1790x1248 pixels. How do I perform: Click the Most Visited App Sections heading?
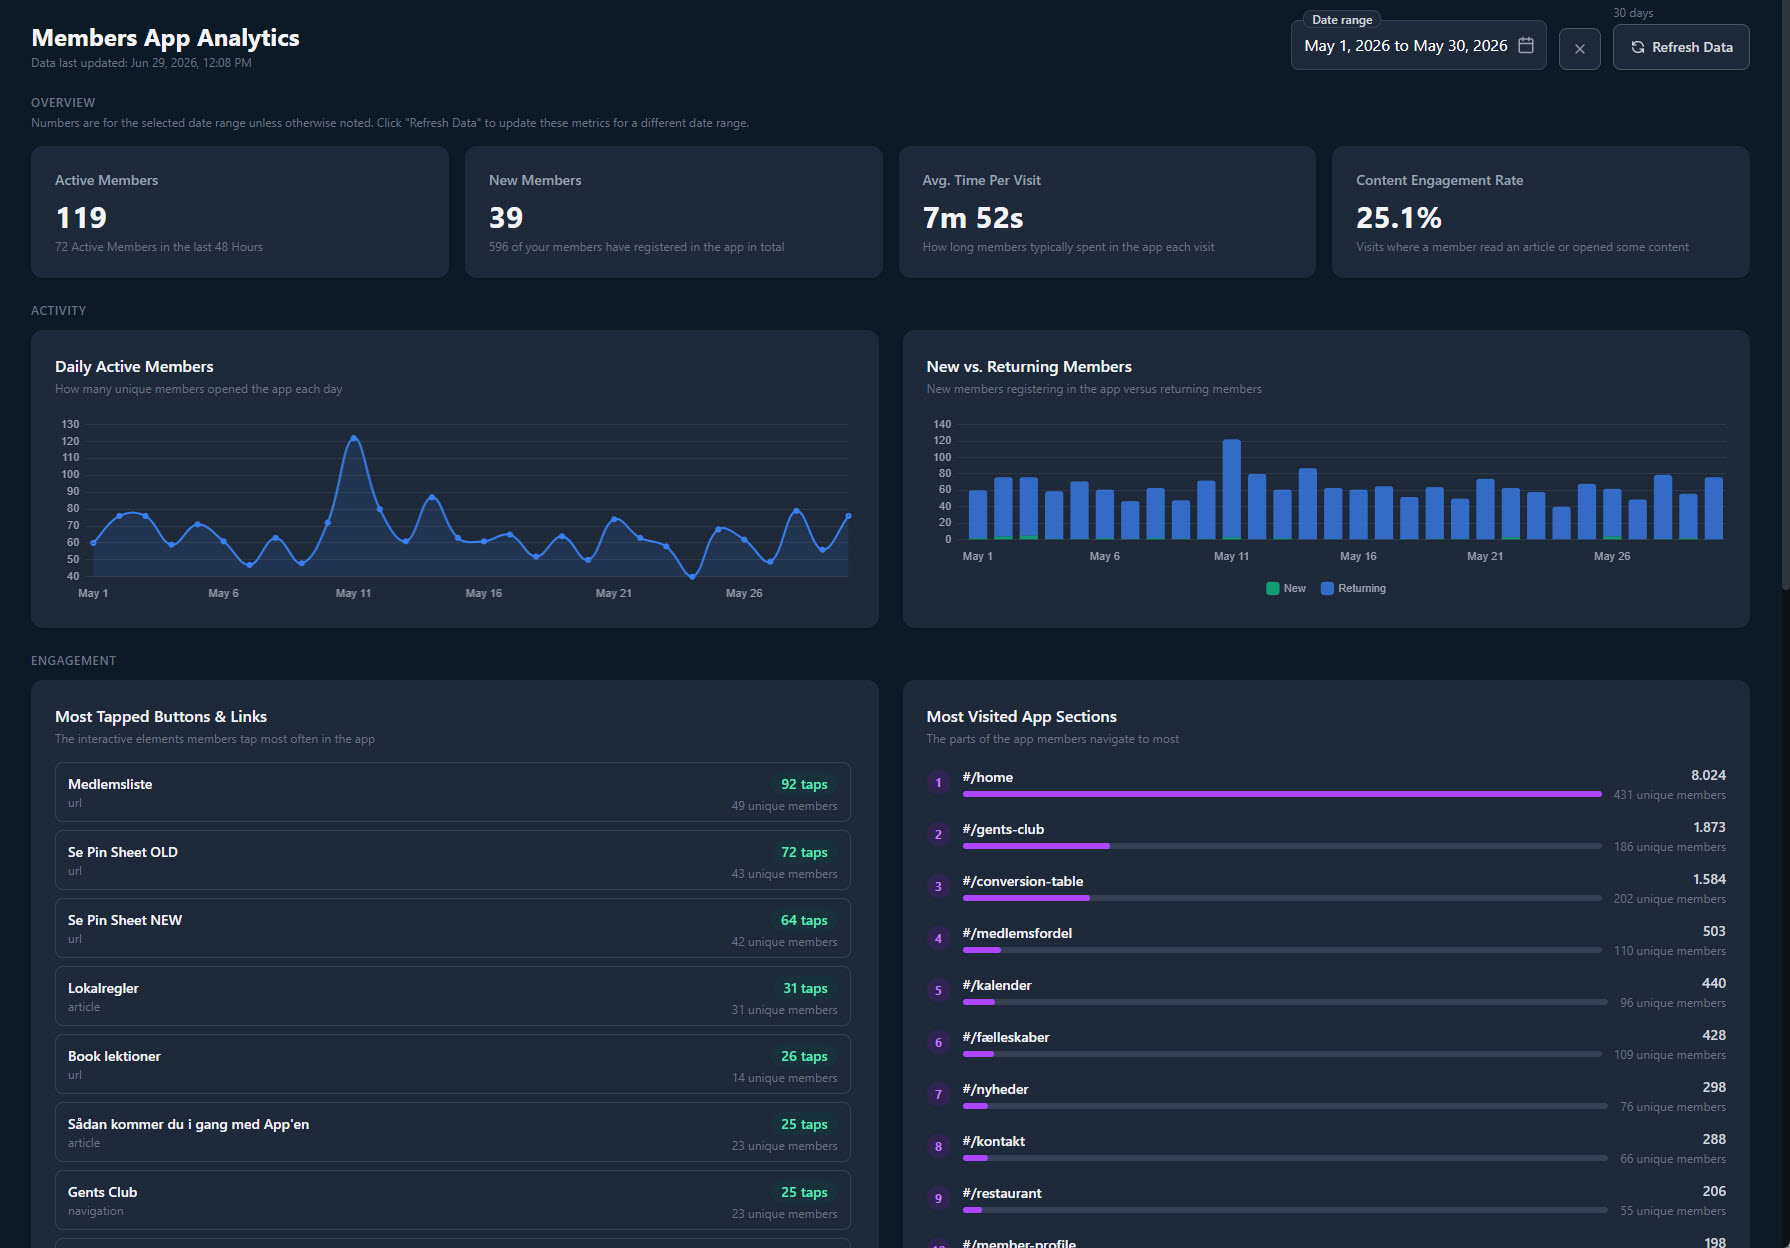click(1021, 717)
